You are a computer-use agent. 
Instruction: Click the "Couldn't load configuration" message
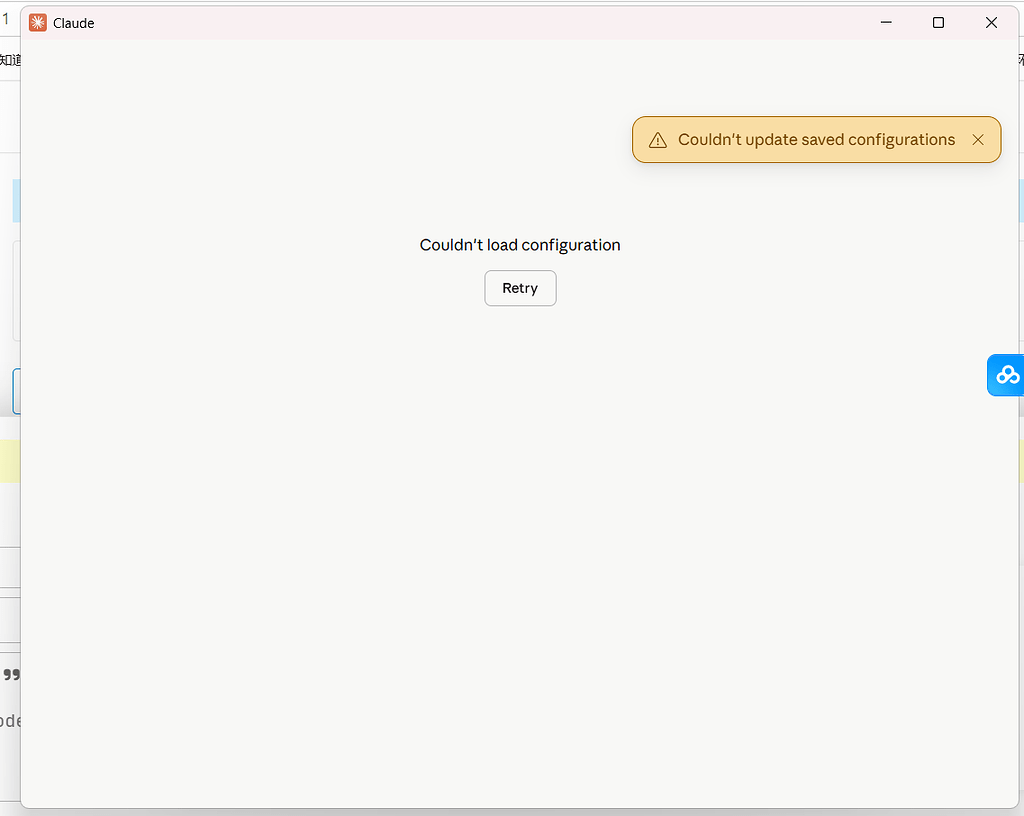click(520, 245)
